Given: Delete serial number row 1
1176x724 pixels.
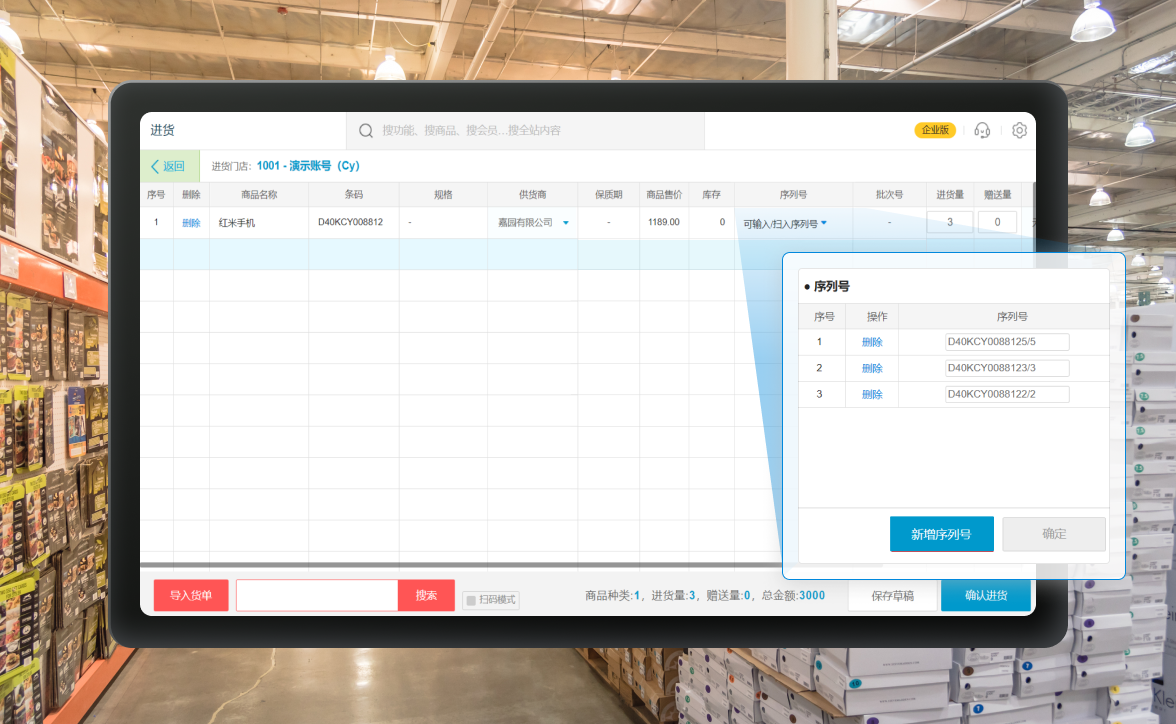Looking at the screenshot, I should tap(872, 342).
